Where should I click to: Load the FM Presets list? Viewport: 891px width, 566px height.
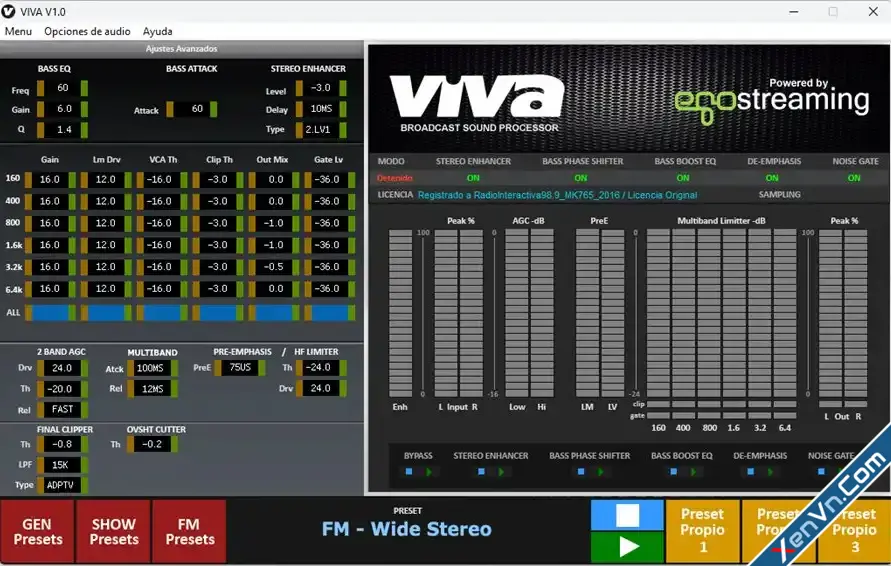(x=189, y=531)
